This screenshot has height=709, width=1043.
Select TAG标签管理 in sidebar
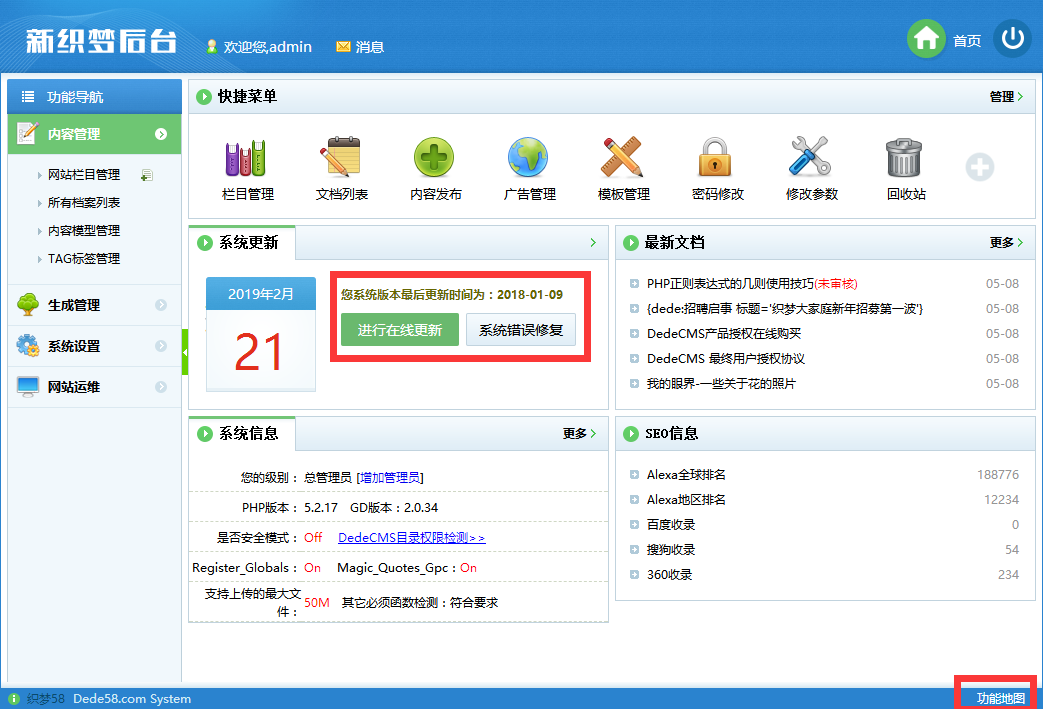[x=84, y=258]
